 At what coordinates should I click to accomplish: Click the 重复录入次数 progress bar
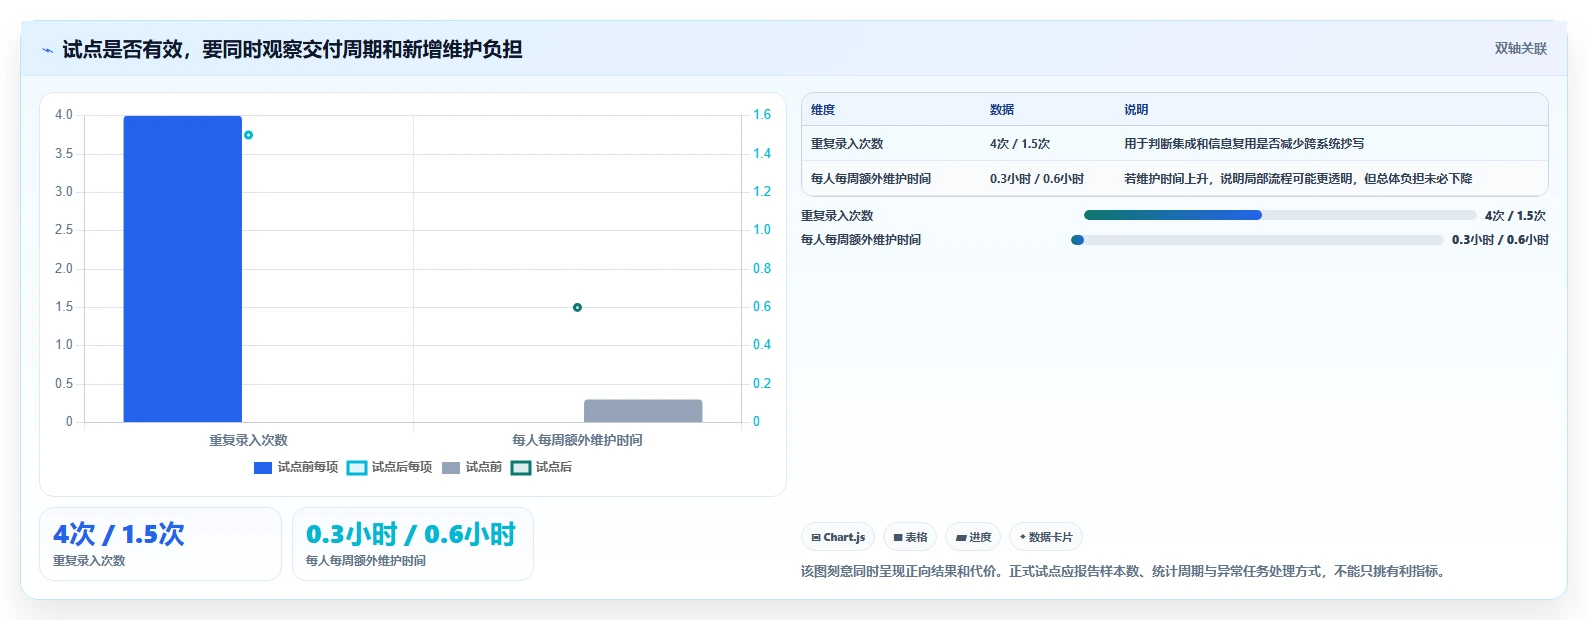[x=1280, y=215]
